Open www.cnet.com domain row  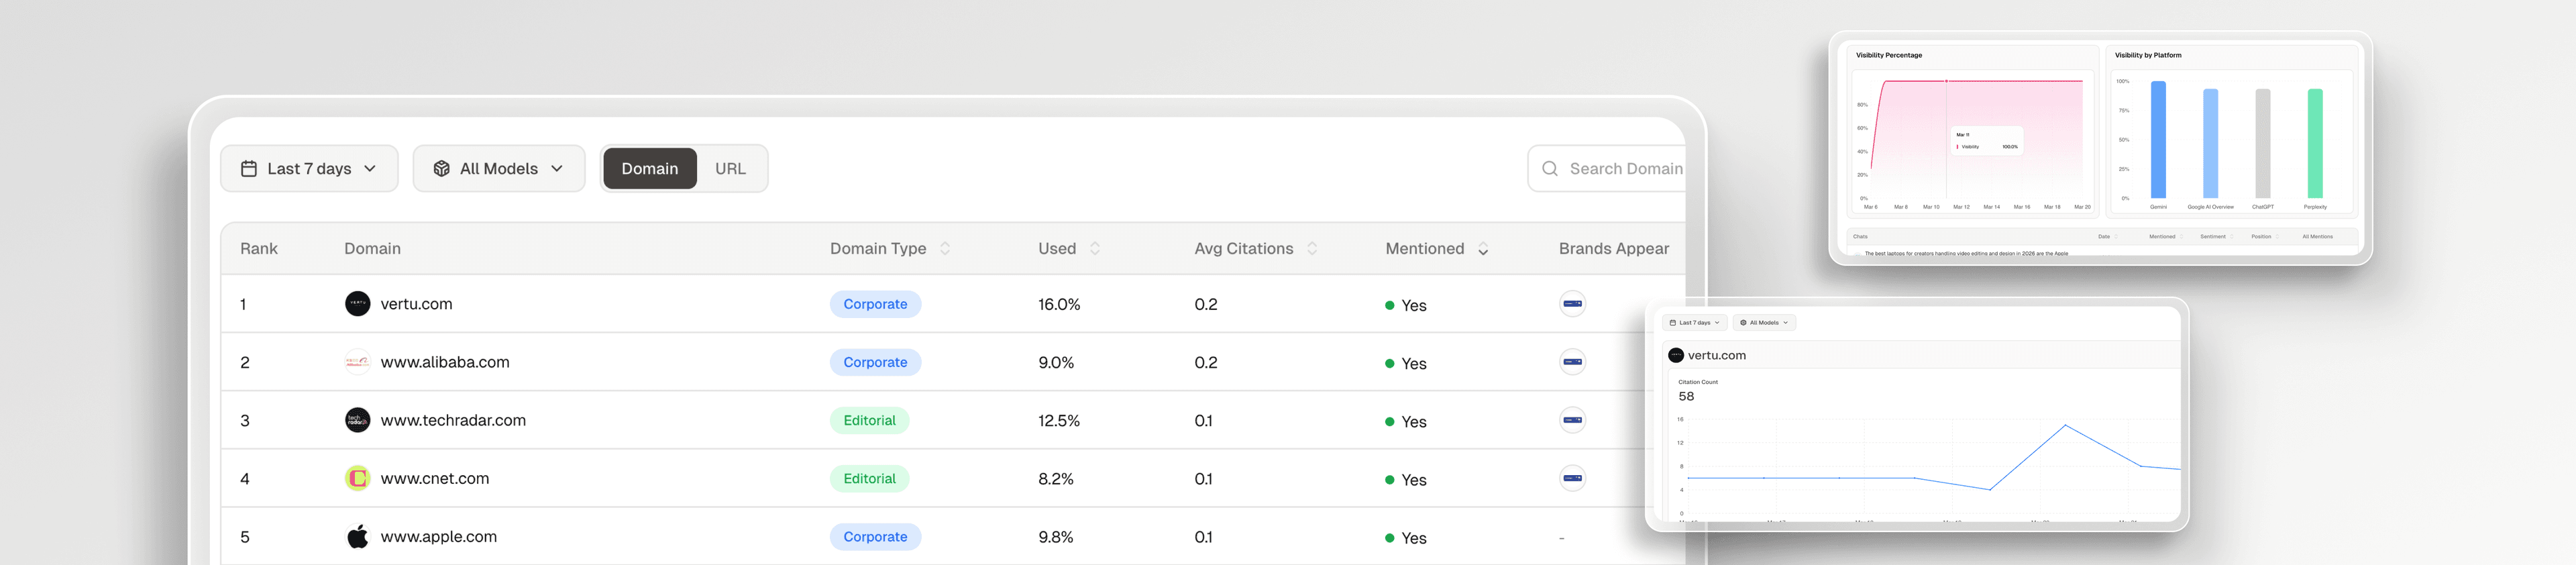(435, 478)
